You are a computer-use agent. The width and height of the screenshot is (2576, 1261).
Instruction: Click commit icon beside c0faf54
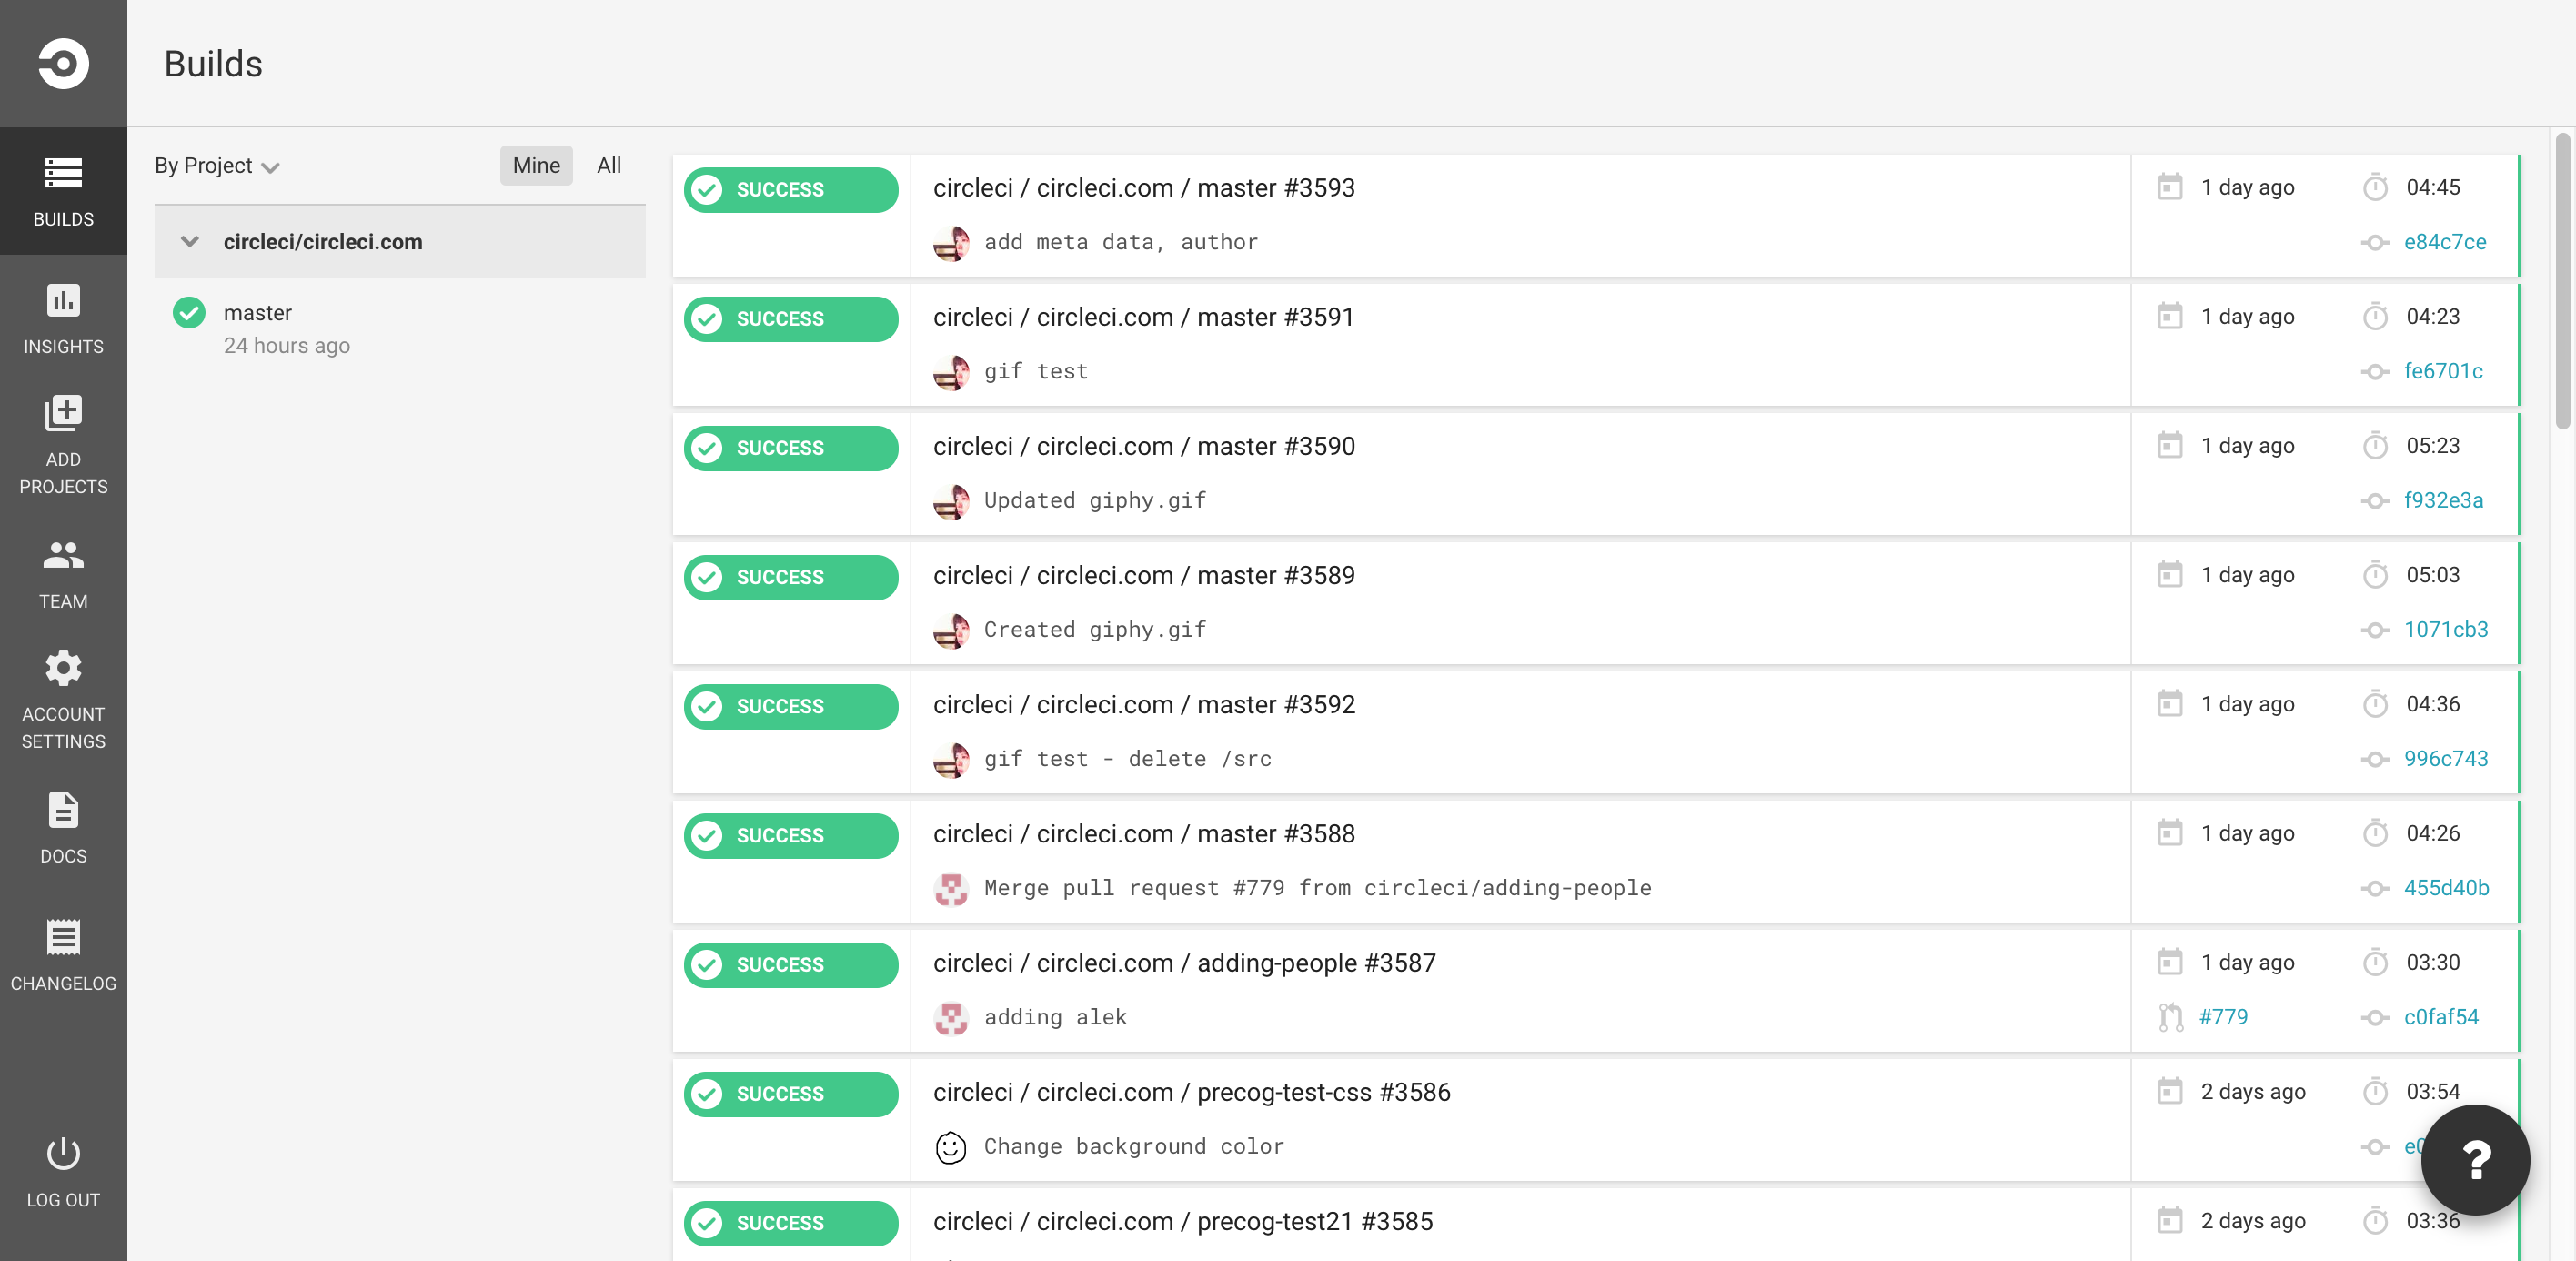(x=2375, y=1018)
